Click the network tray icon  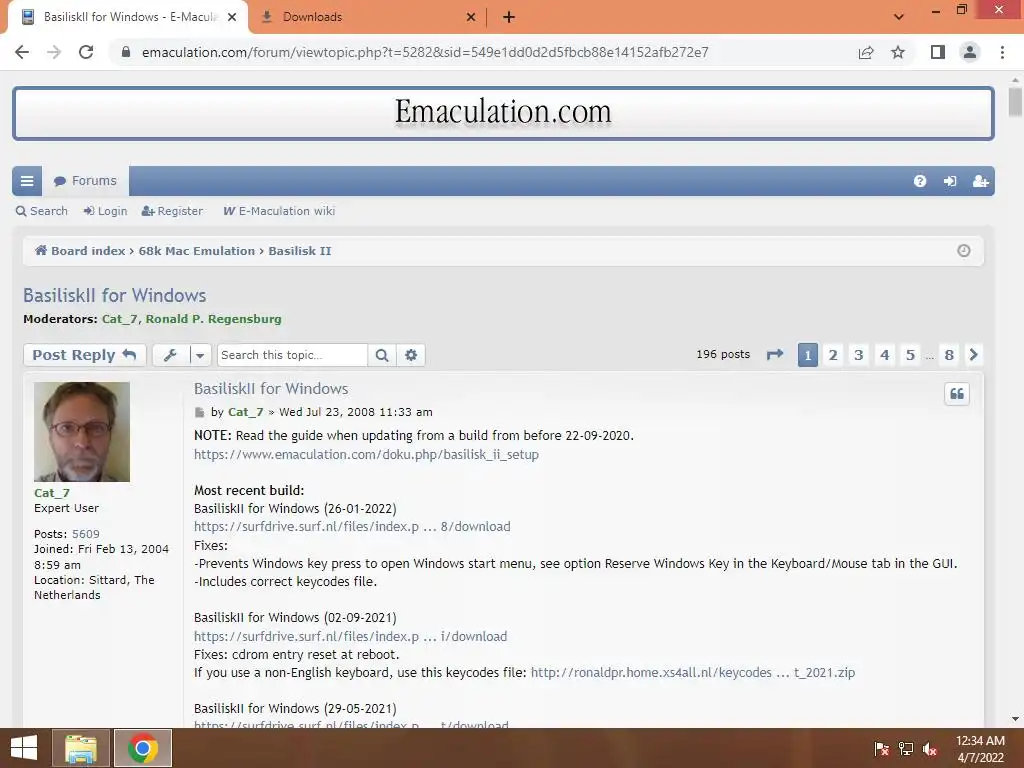[906, 749]
